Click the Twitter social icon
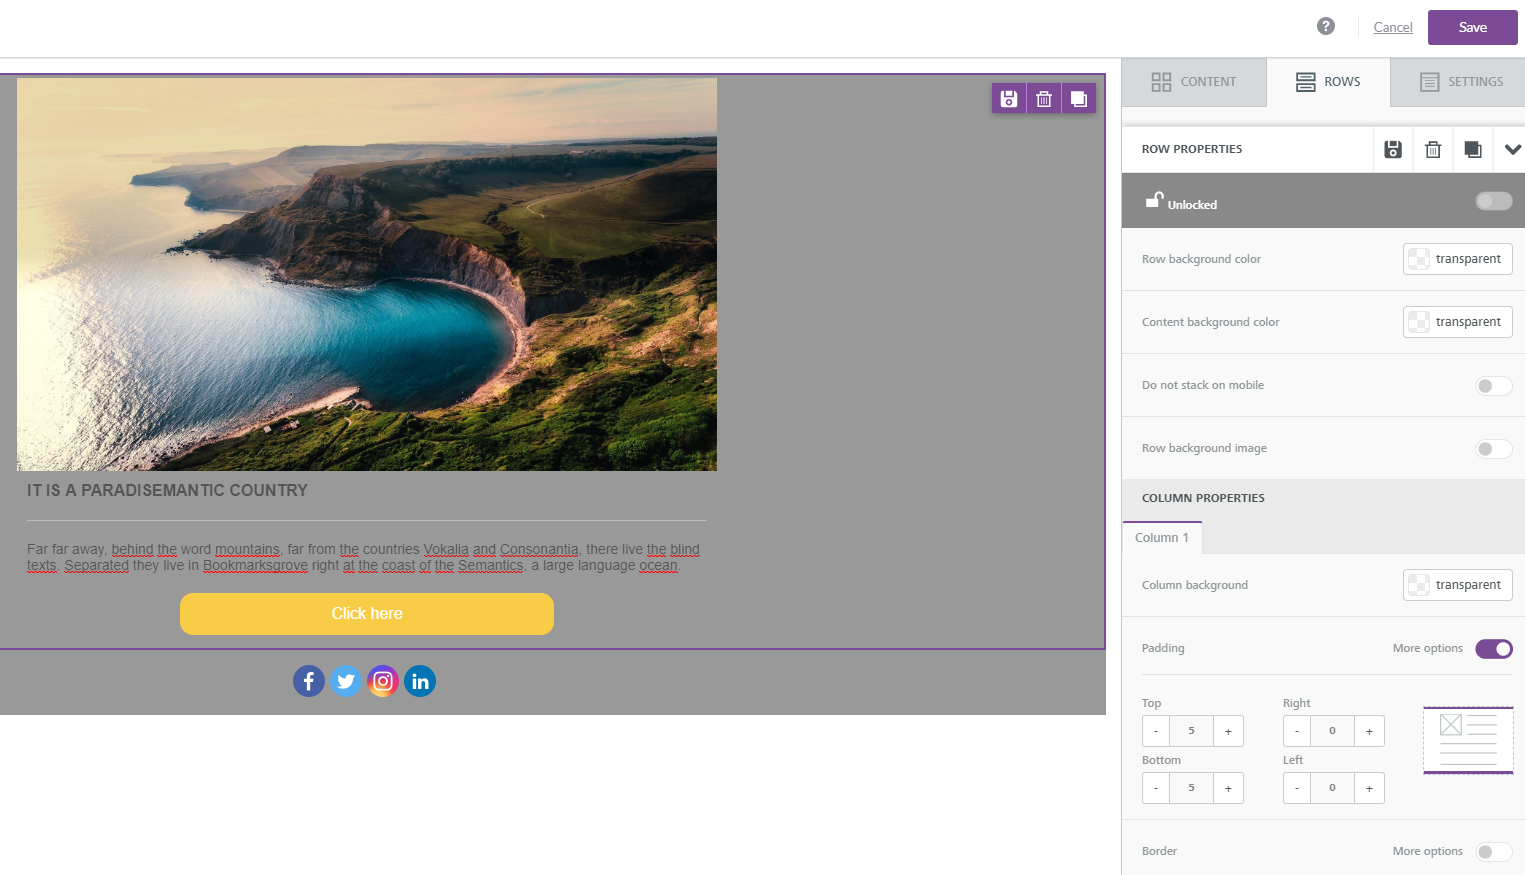 (x=346, y=681)
